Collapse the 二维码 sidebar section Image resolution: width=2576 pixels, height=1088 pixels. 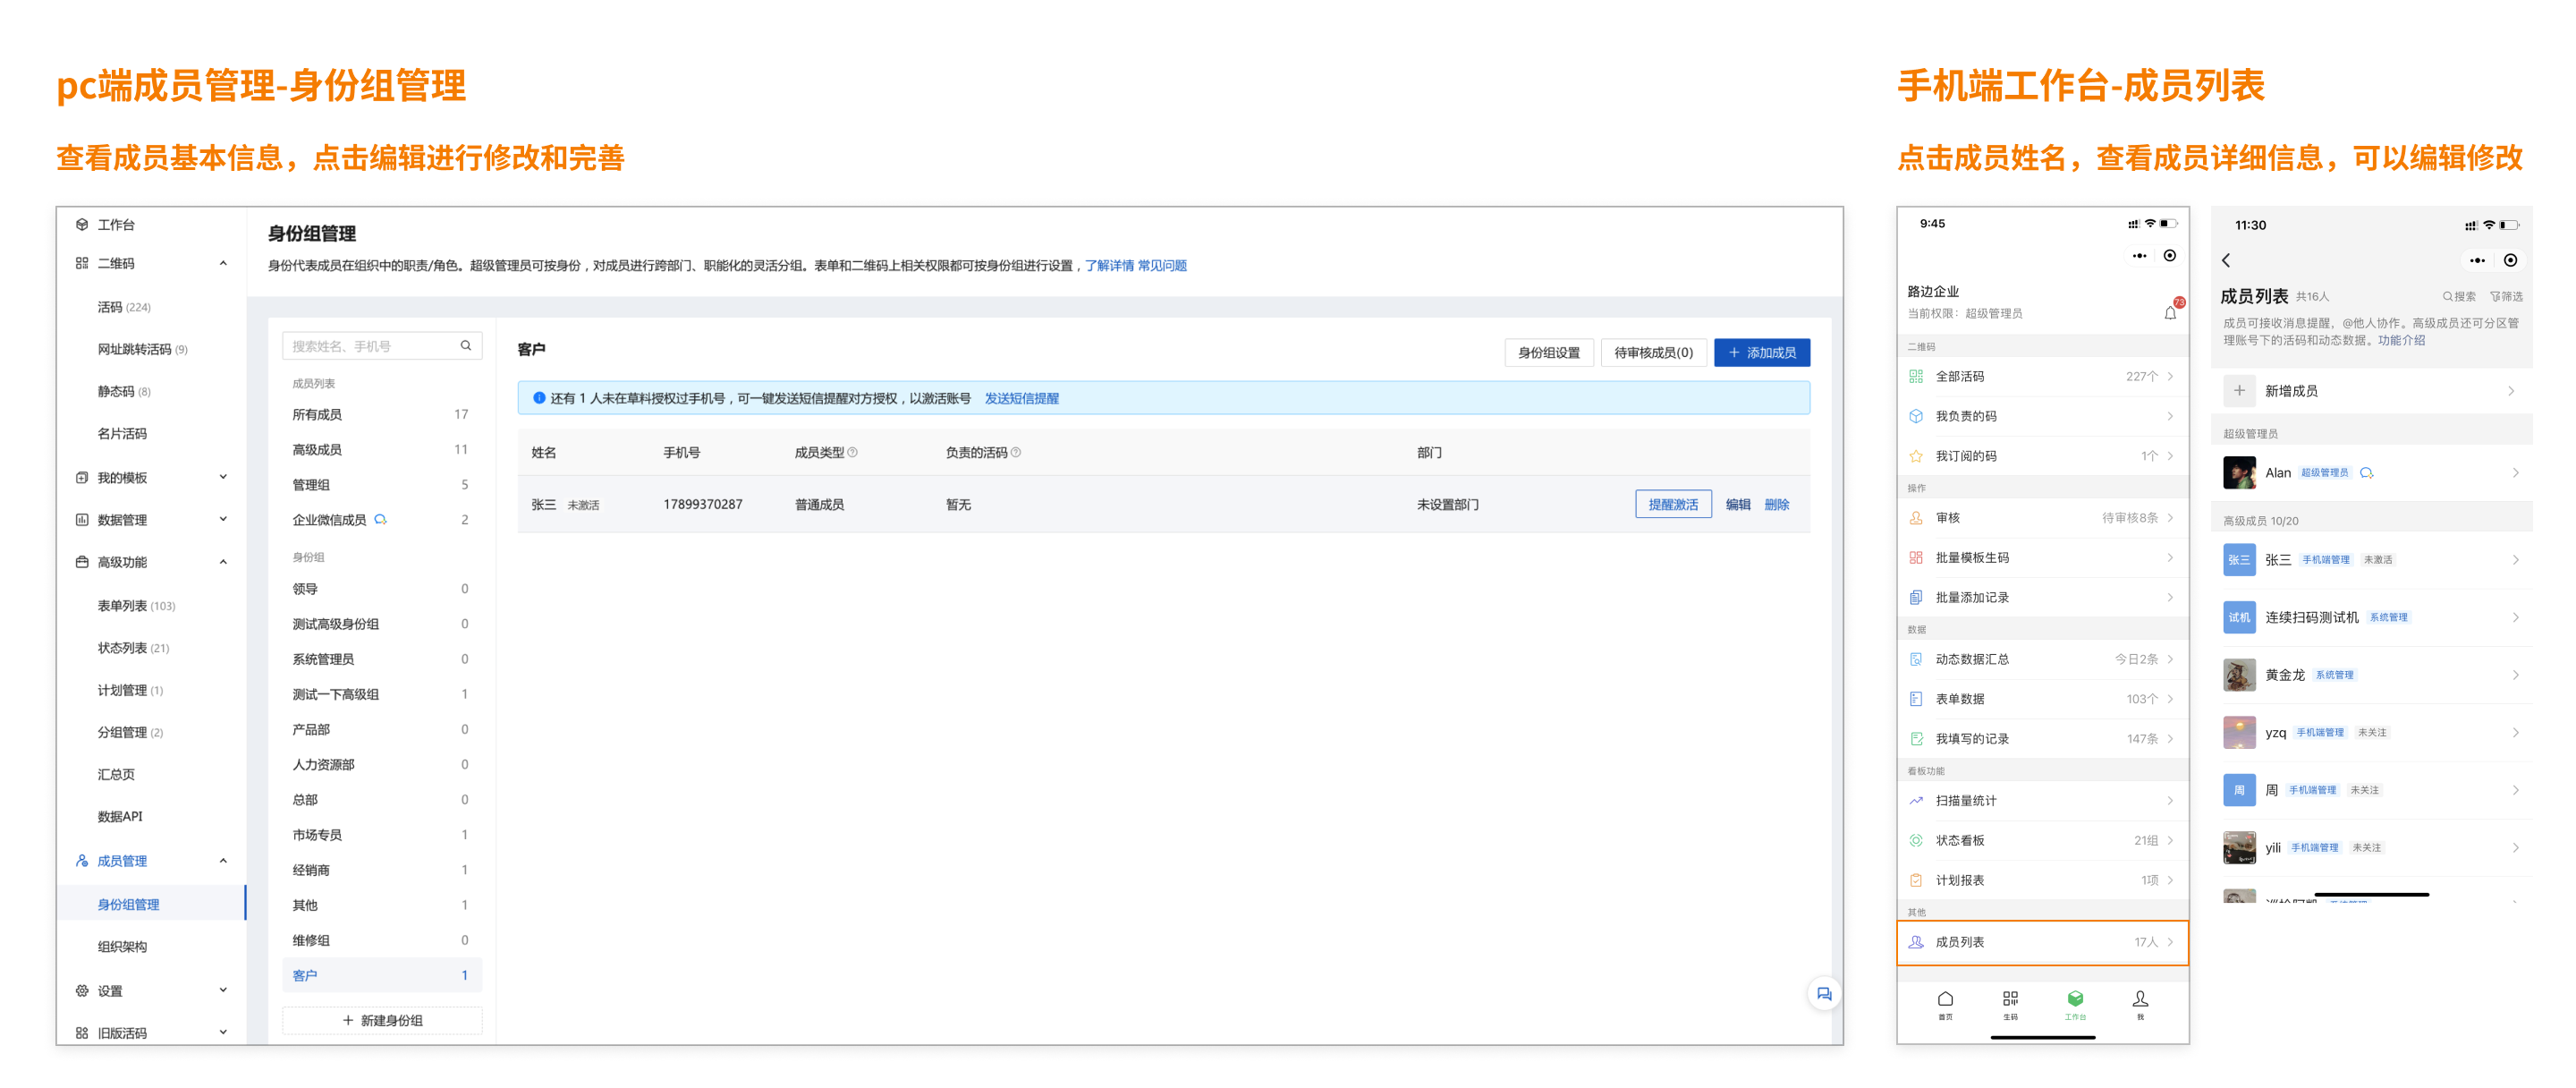tap(223, 264)
